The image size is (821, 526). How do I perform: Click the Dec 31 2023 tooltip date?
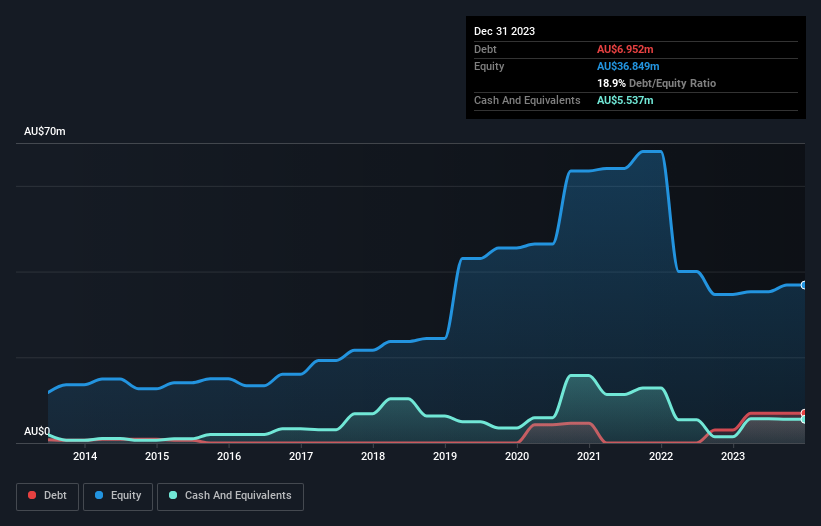pyautogui.click(x=504, y=31)
